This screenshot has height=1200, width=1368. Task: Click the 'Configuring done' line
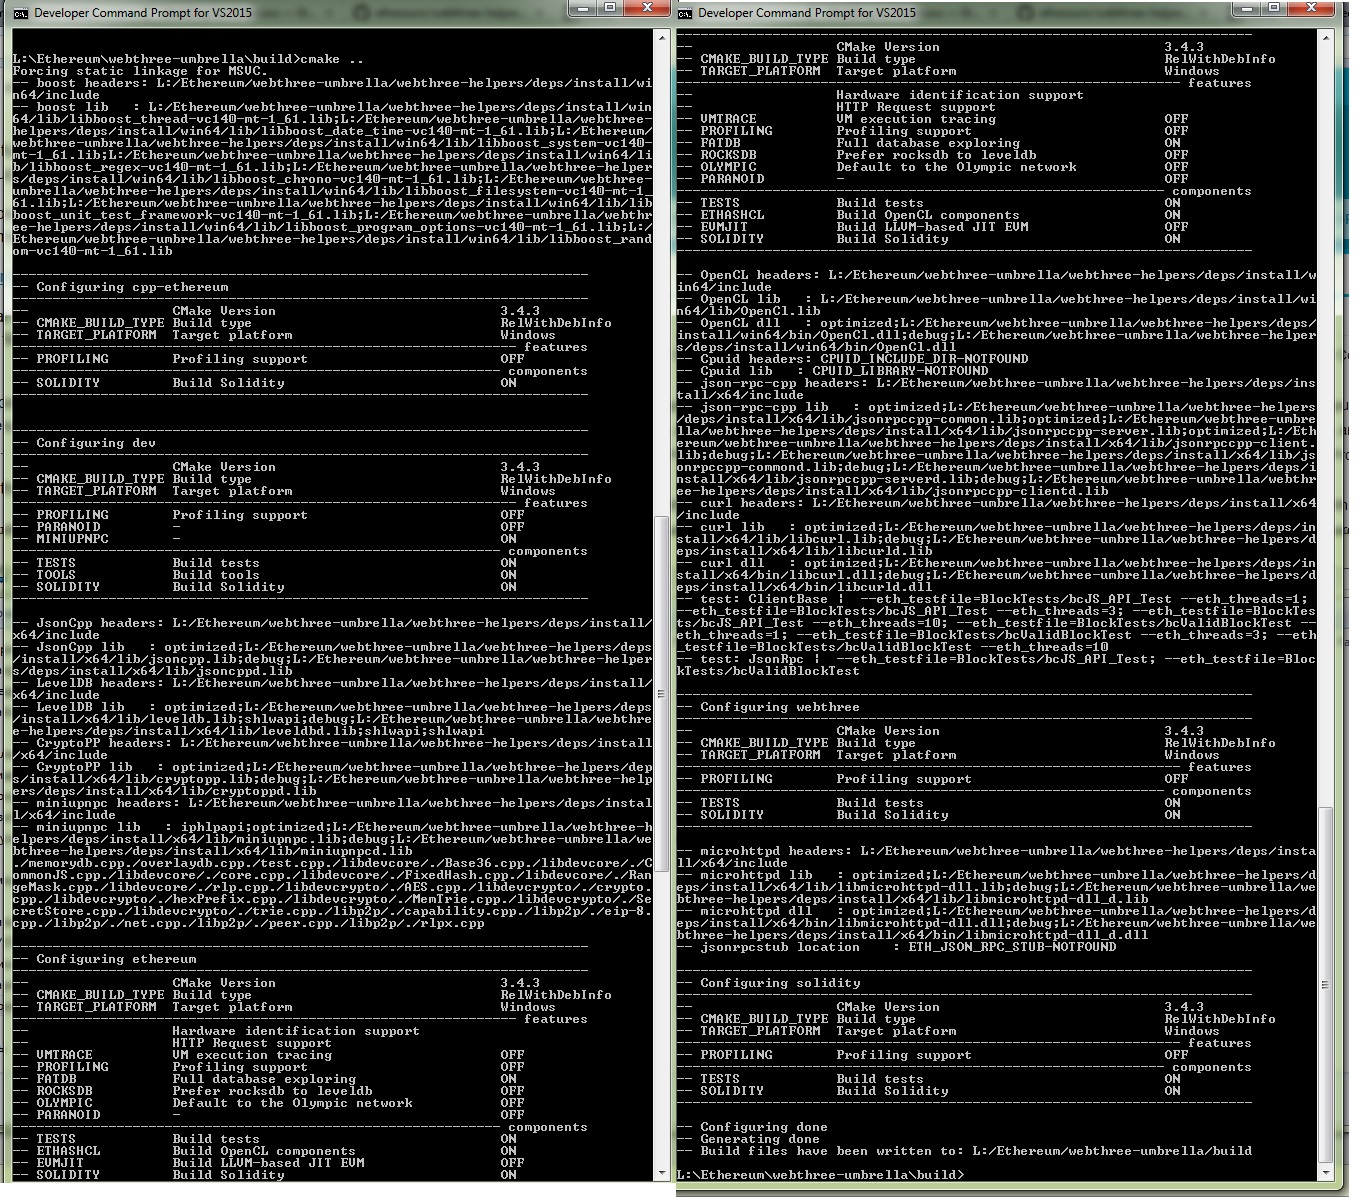752,1127
